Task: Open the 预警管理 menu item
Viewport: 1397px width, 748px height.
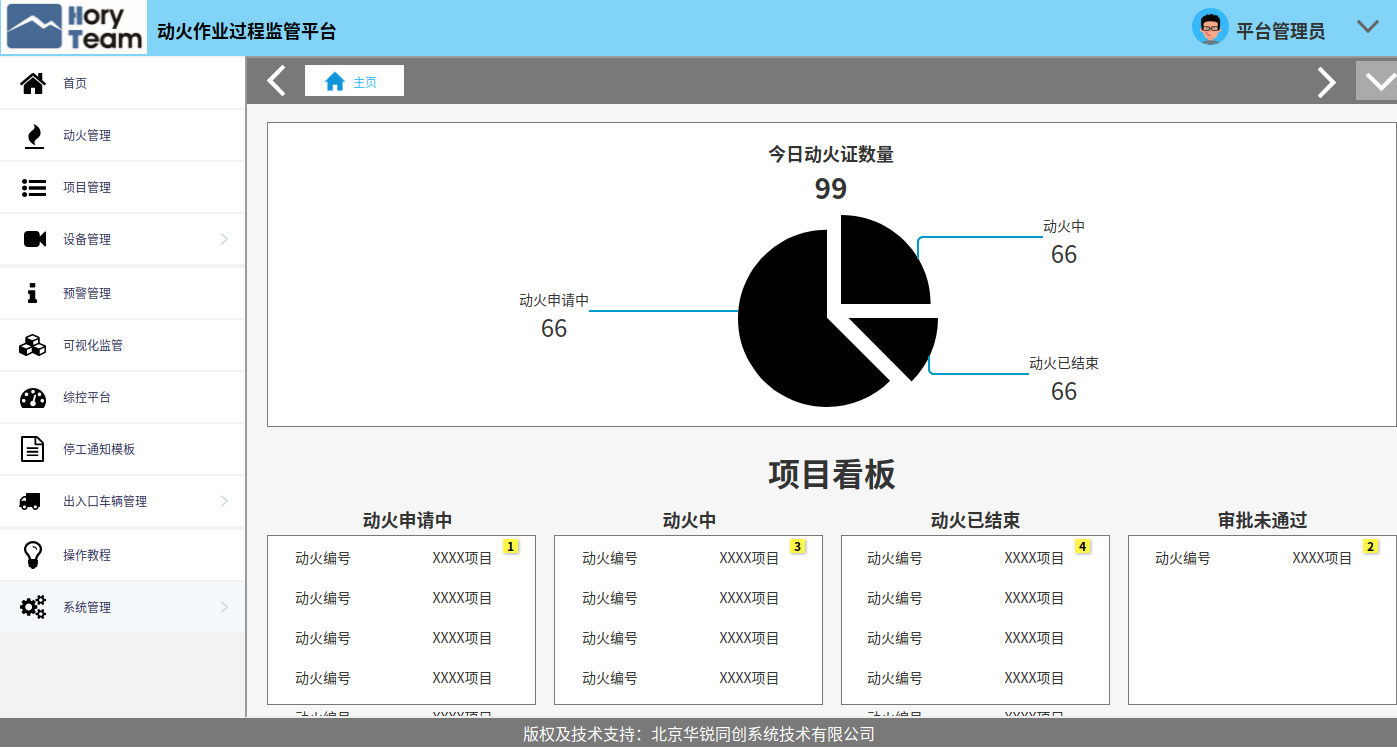Action: 122,293
